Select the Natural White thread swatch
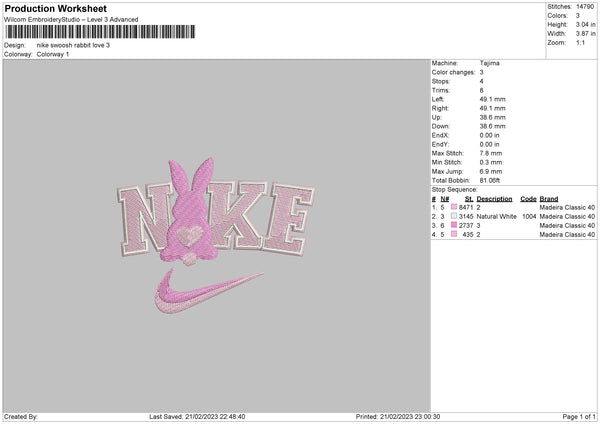The image size is (600, 424). pyautogui.click(x=454, y=216)
